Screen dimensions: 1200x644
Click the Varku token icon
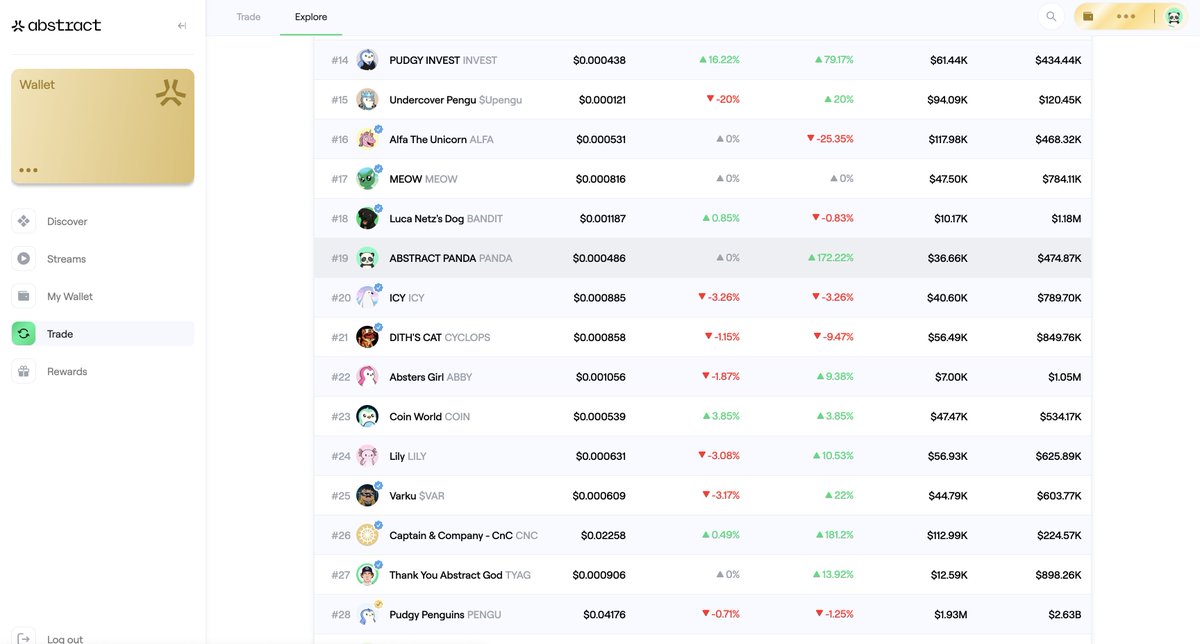(367, 495)
